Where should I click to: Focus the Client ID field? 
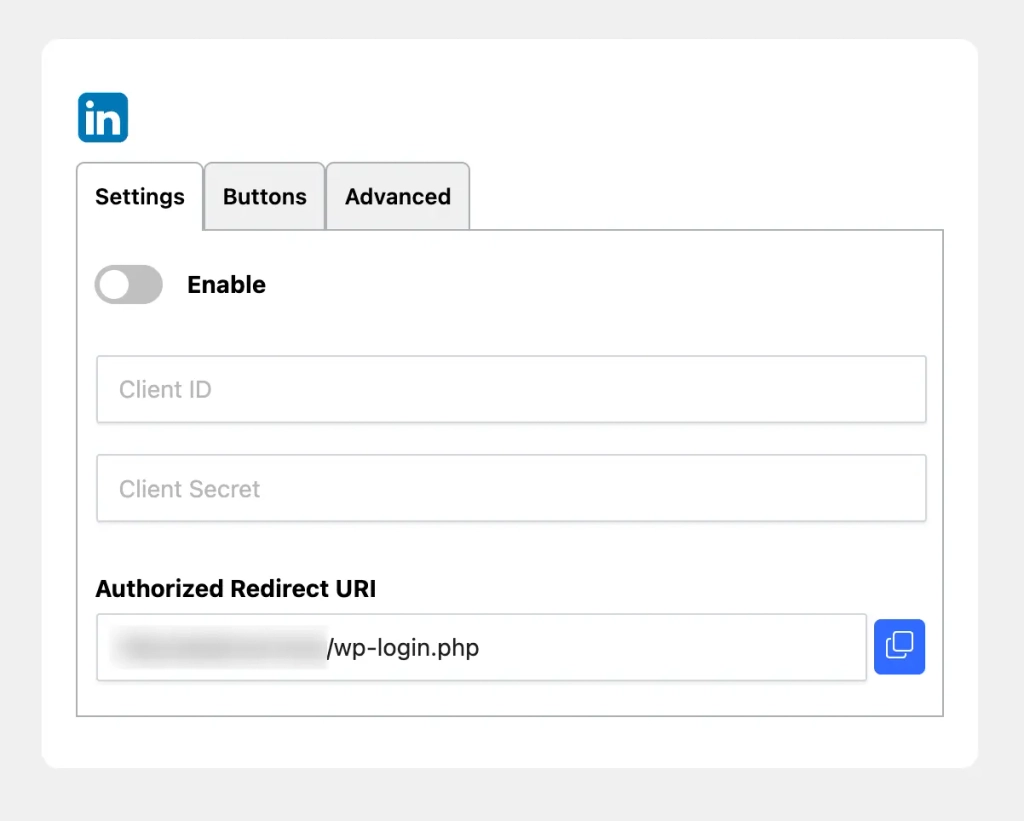click(x=511, y=389)
